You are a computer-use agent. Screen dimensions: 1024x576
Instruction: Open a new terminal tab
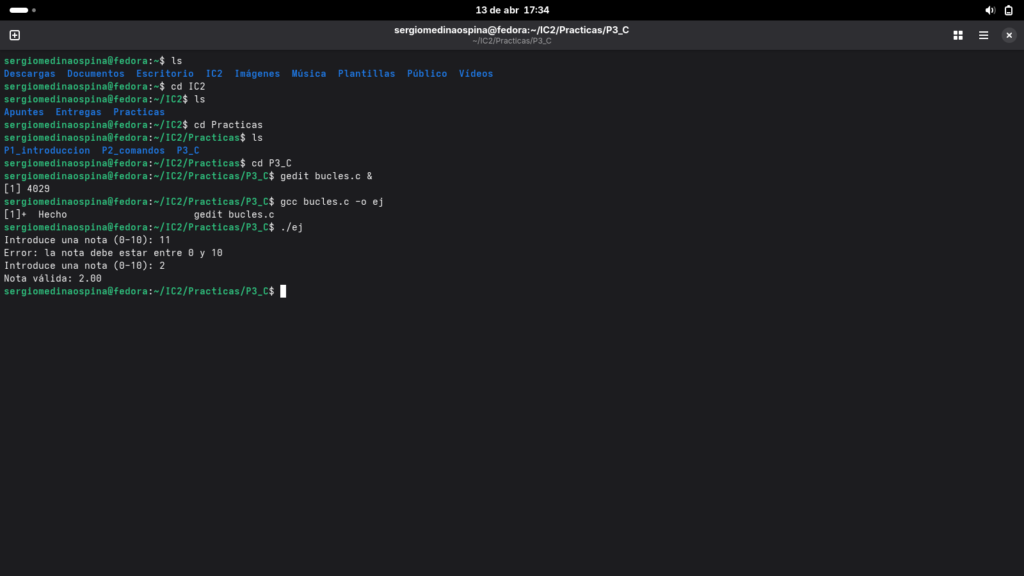(x=14, y=35)
